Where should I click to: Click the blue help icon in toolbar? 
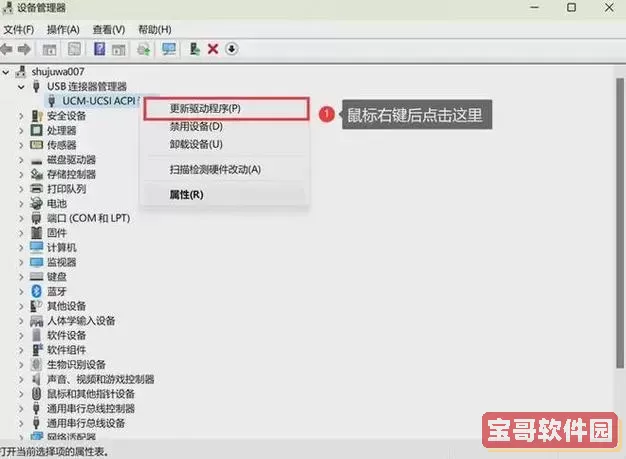click(99, 48)
